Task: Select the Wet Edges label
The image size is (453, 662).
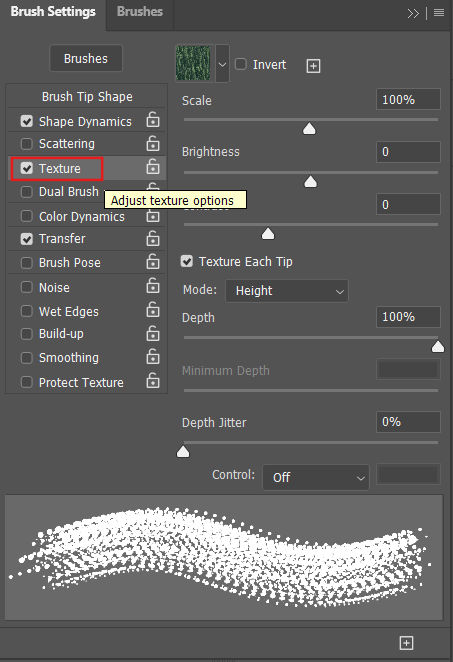Action: (69, 312)
